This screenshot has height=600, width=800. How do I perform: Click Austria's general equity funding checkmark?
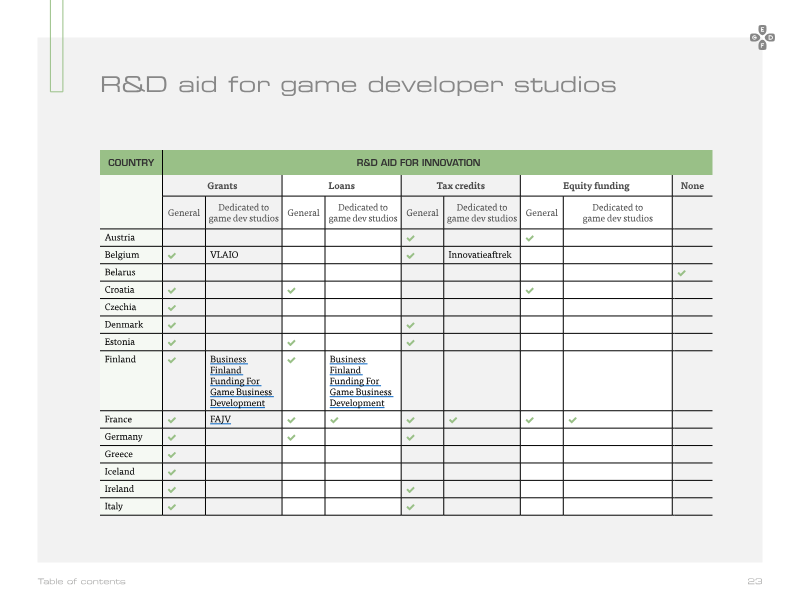pyautogui.click(x=530, y=238)
